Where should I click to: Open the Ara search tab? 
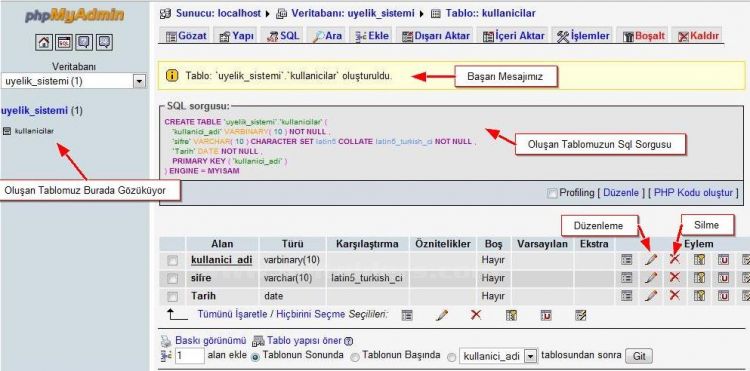[327, 36]
